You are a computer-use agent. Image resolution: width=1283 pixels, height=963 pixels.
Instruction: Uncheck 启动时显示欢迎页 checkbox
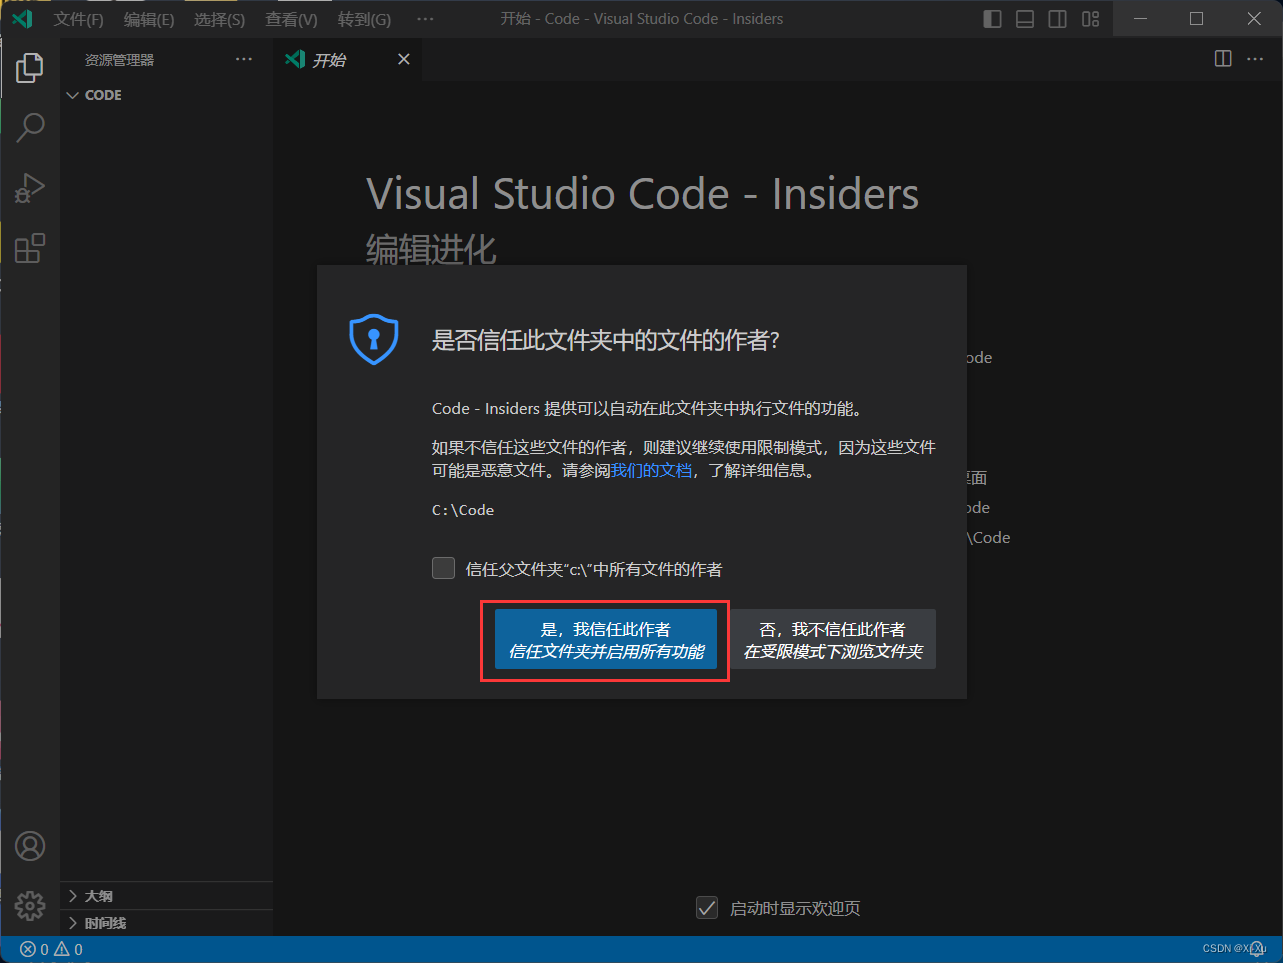(707, 908)
